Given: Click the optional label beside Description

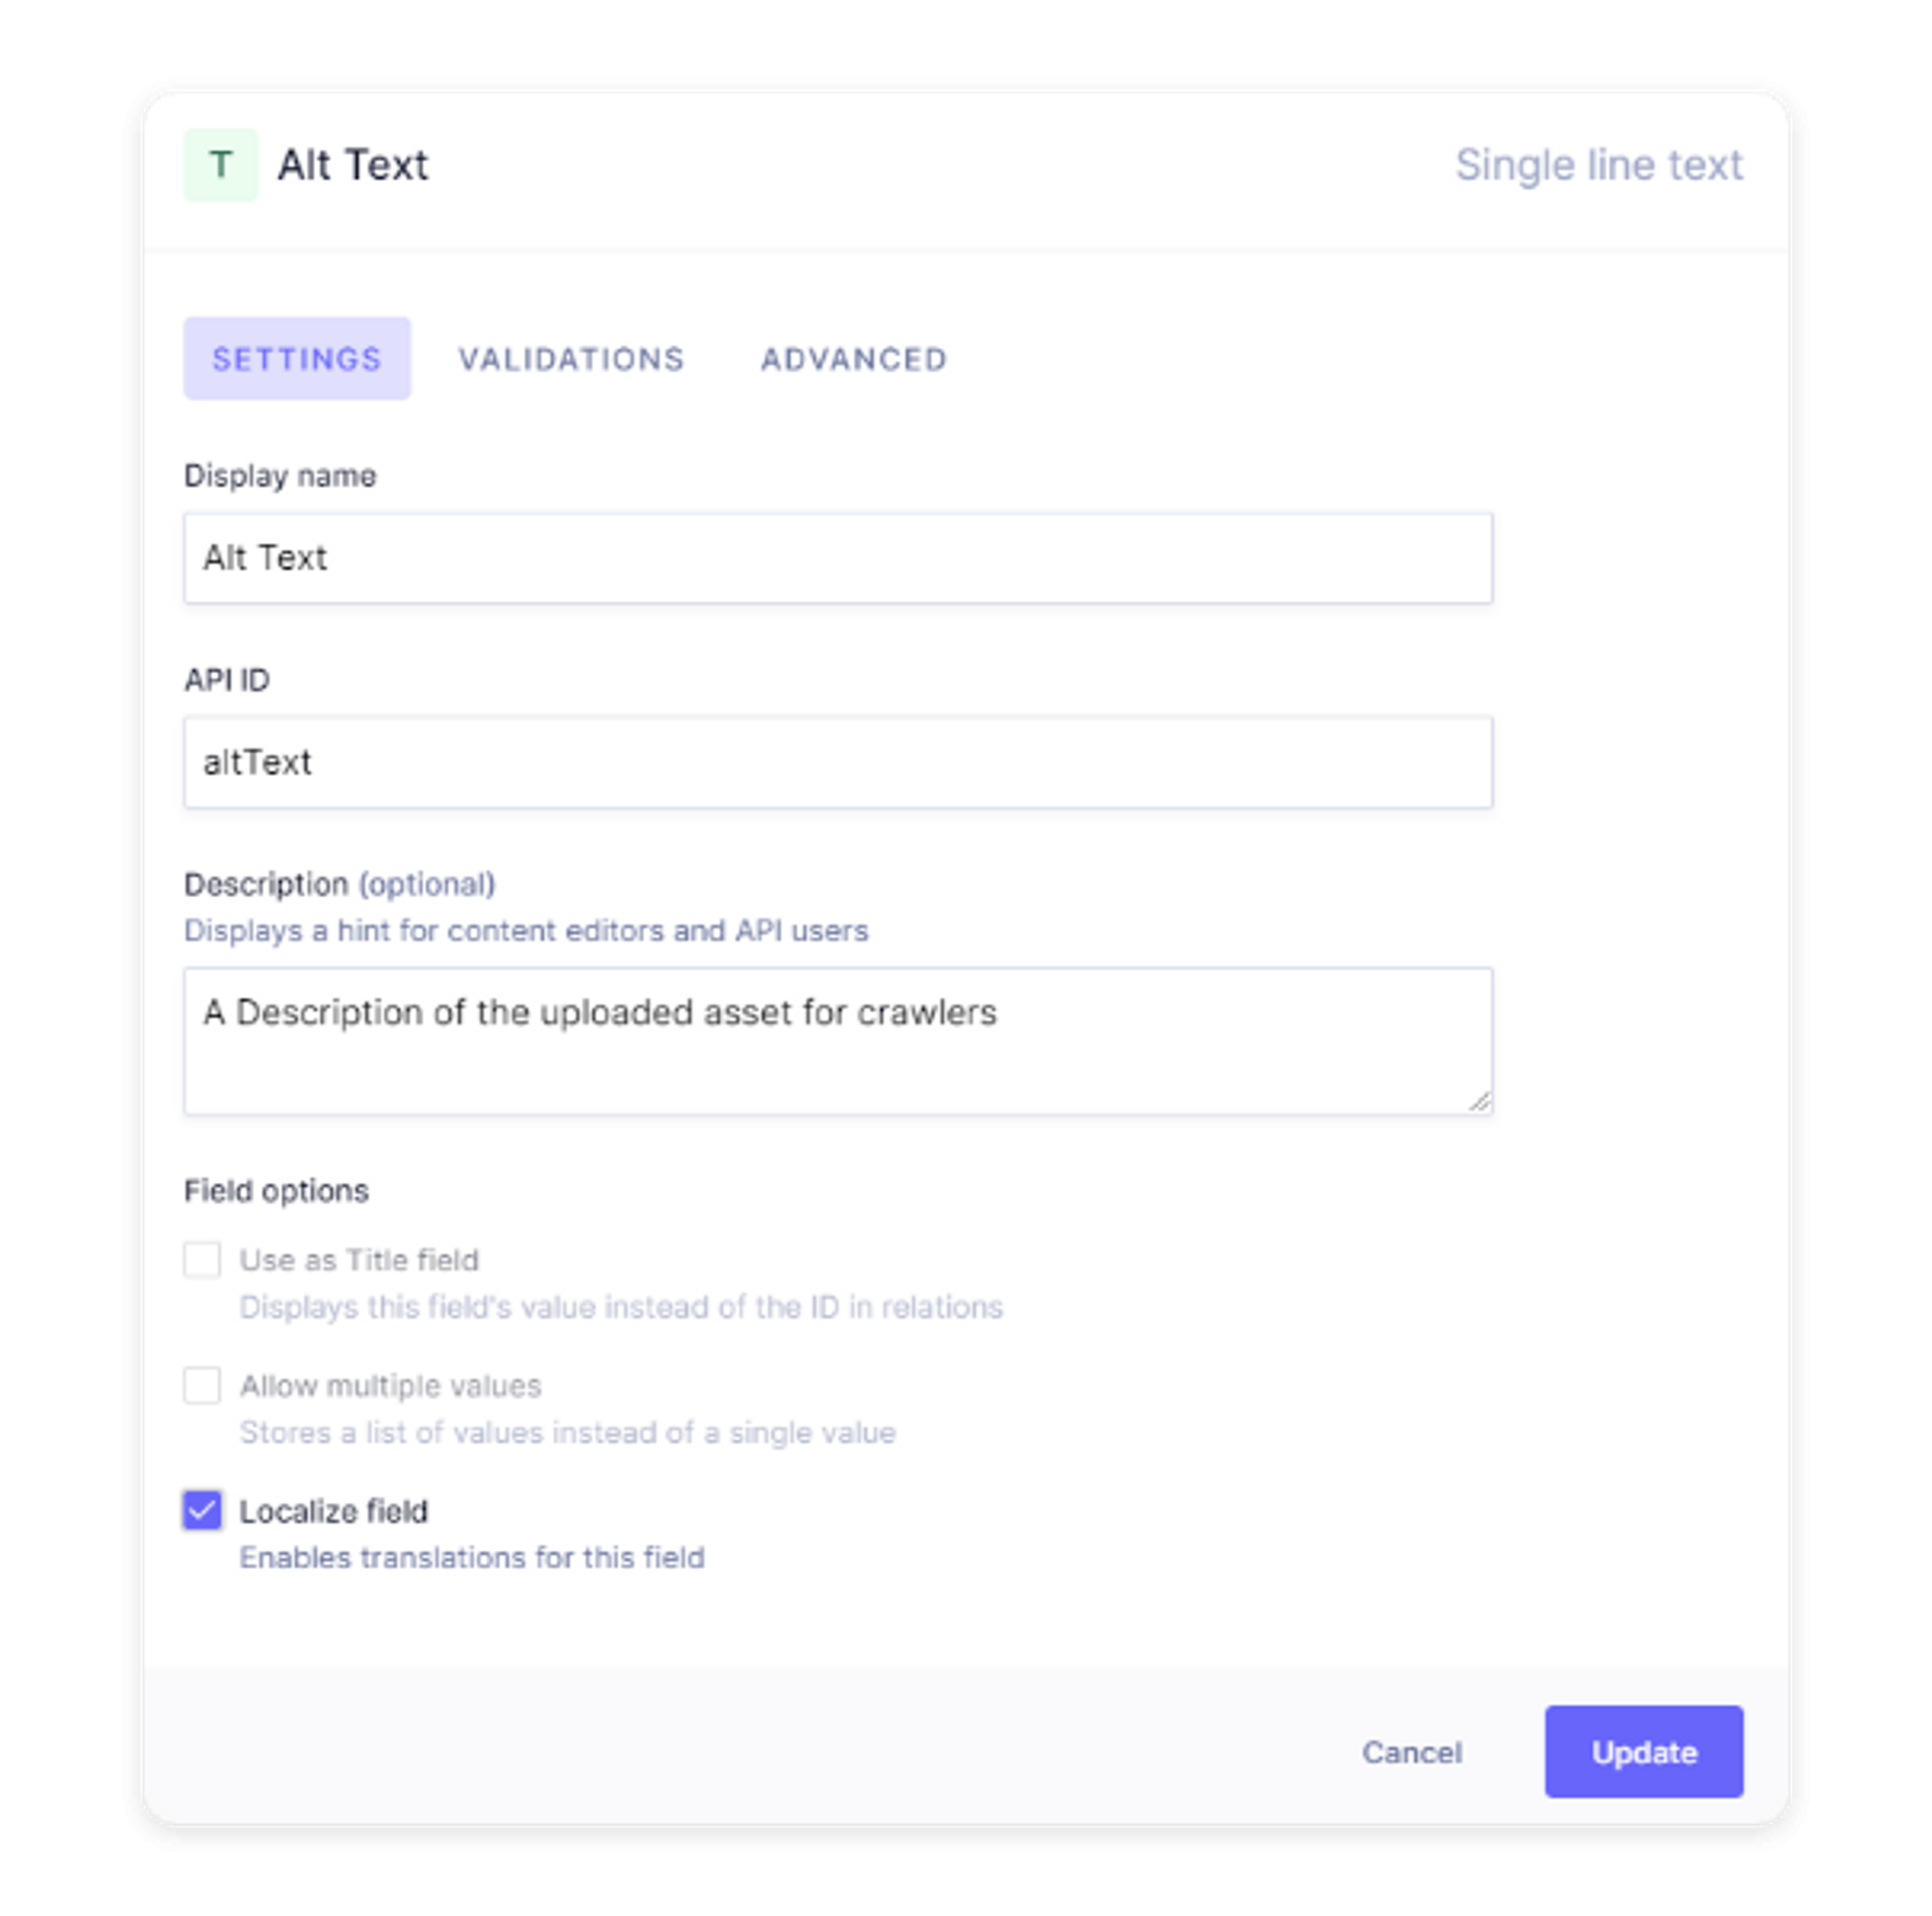Looking at the screenshot, I should [x=428, y=883].
